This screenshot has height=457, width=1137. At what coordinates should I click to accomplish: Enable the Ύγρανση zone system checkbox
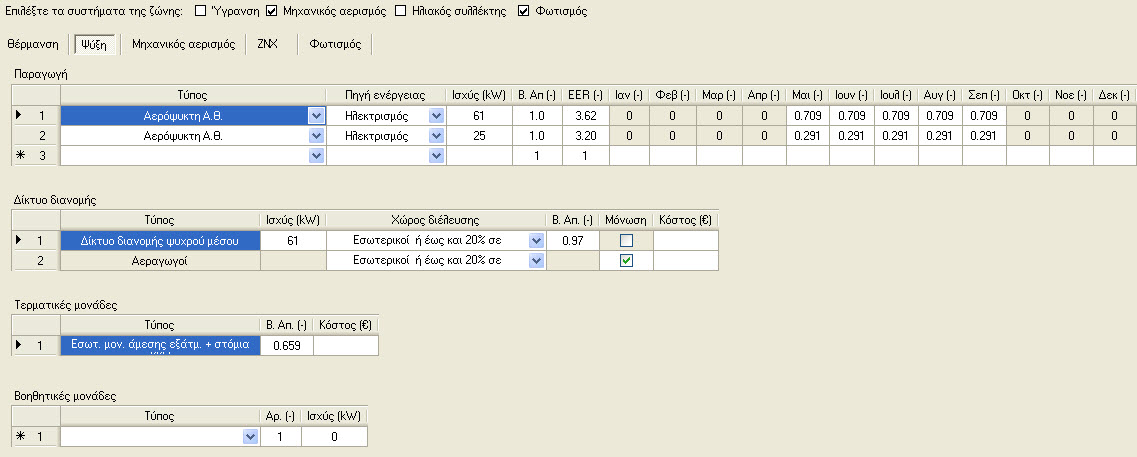pos(199,12)
